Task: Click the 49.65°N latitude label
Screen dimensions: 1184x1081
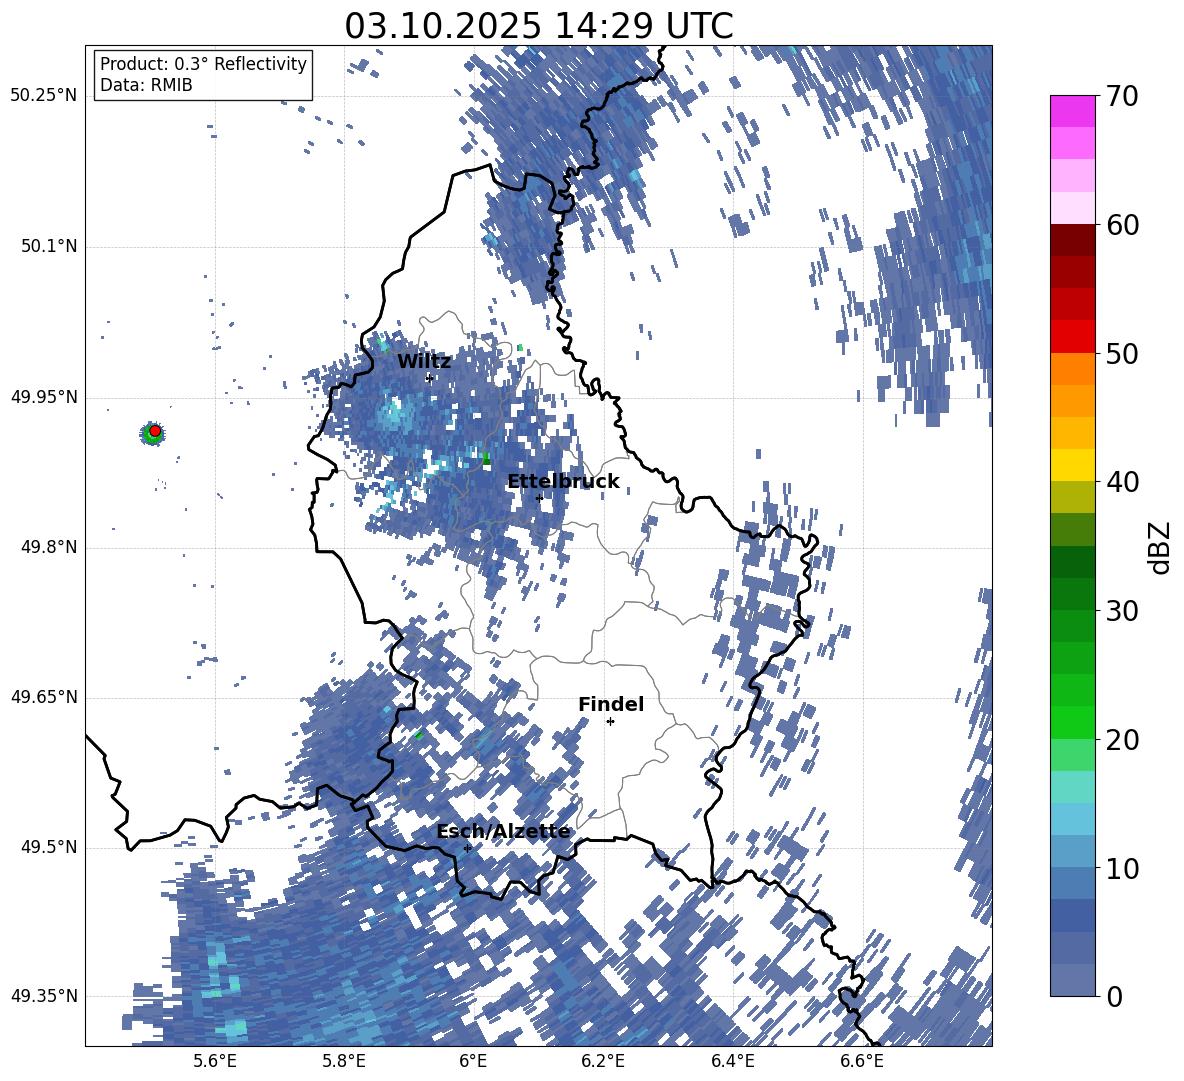Action: pos(44,697)
